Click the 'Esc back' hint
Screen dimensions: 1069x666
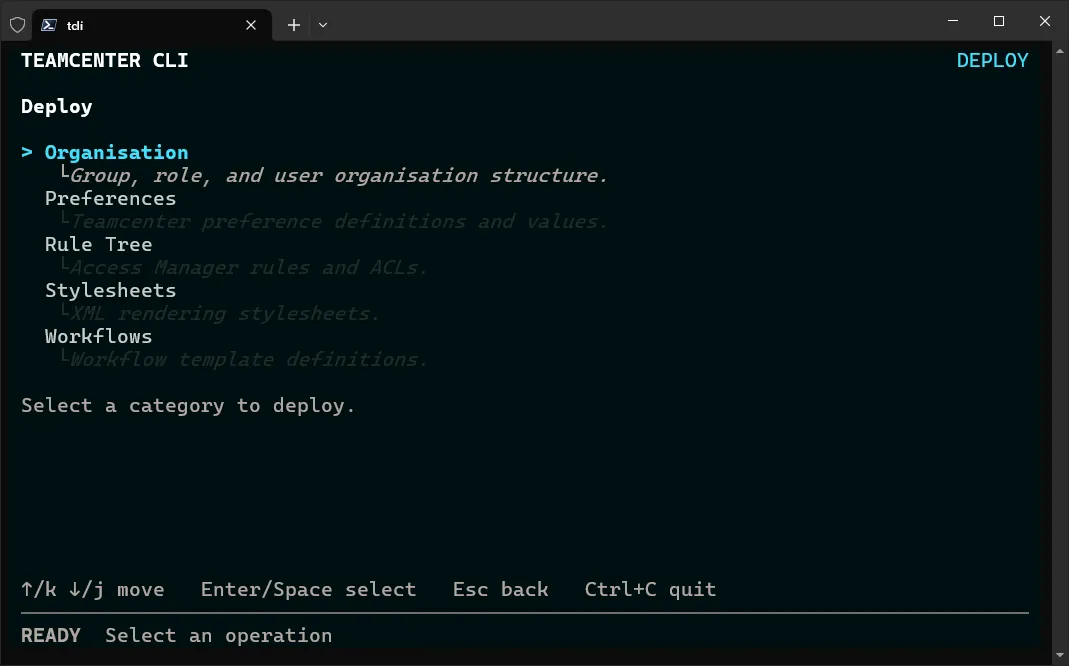pyautogui.click(x=500, y=589)
